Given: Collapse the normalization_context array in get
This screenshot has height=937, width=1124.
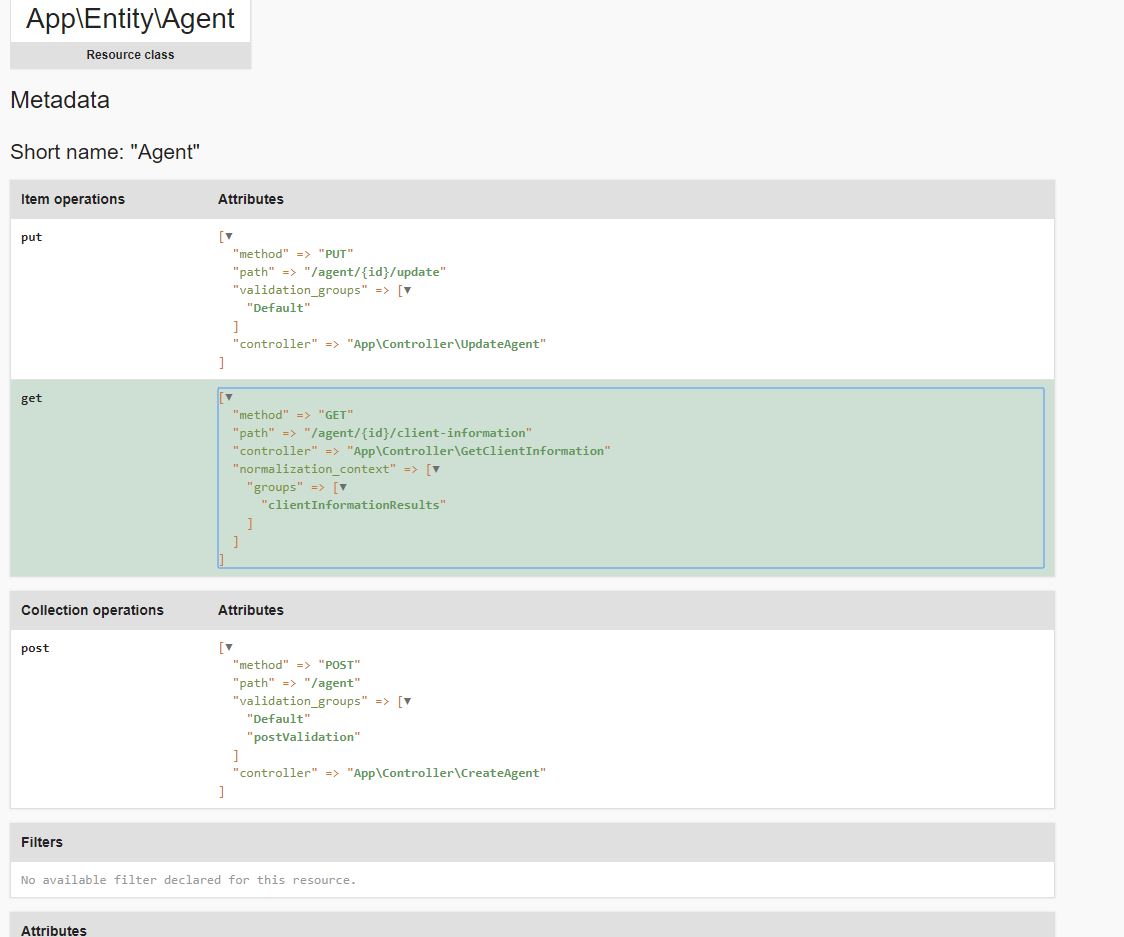Looking at the screenshot, I should tap(434, 468).
